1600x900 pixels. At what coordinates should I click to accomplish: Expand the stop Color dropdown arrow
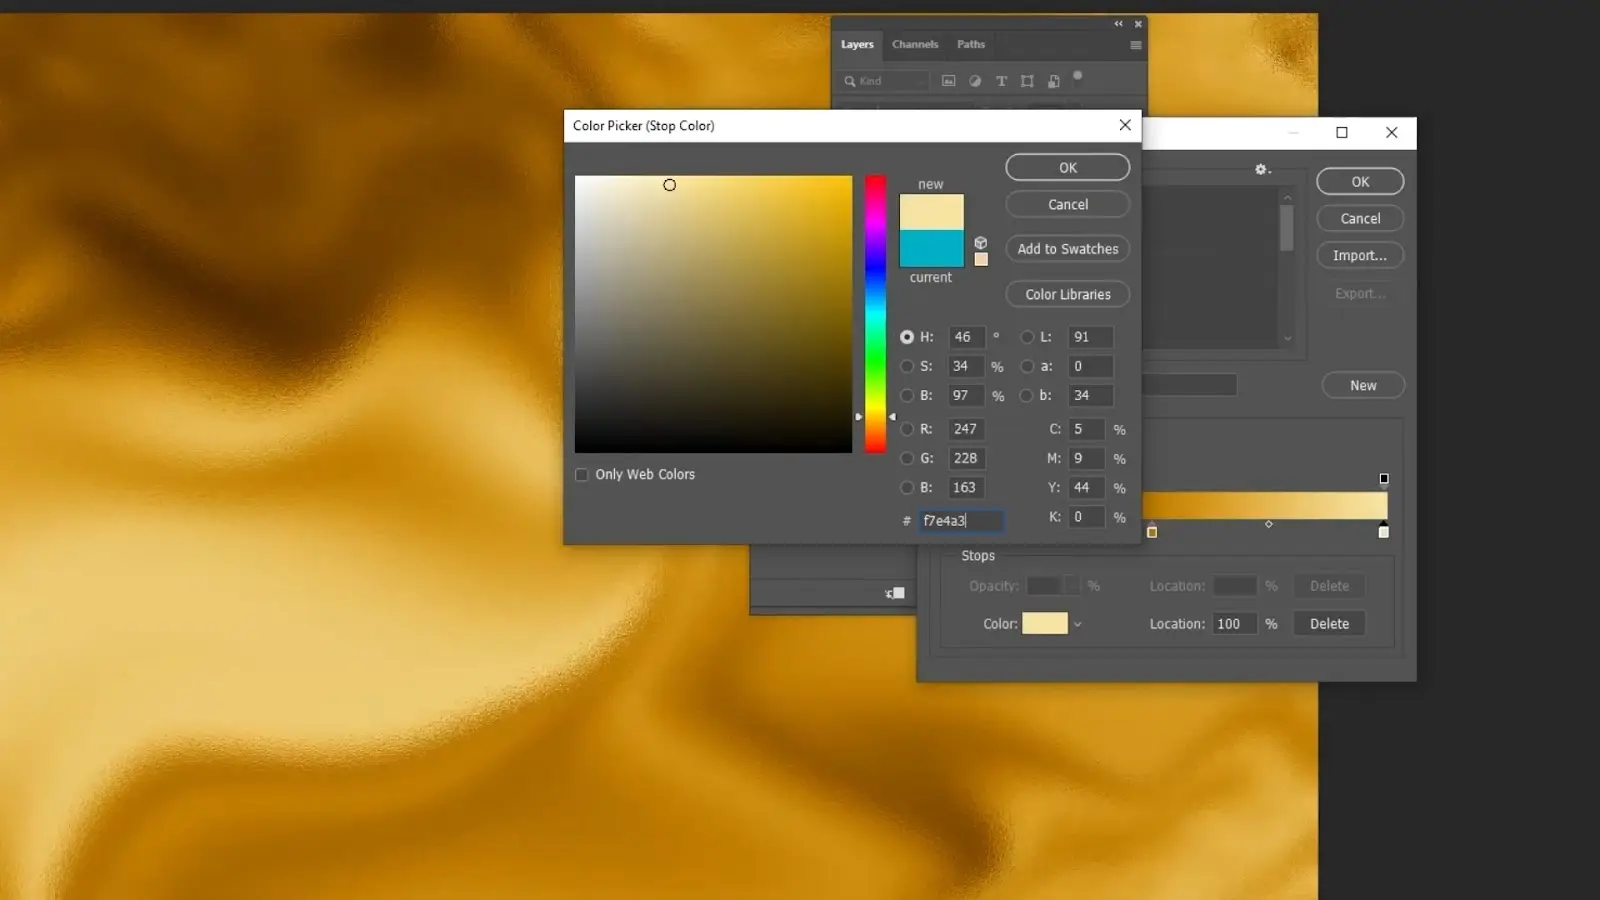tap(1078, 624)
